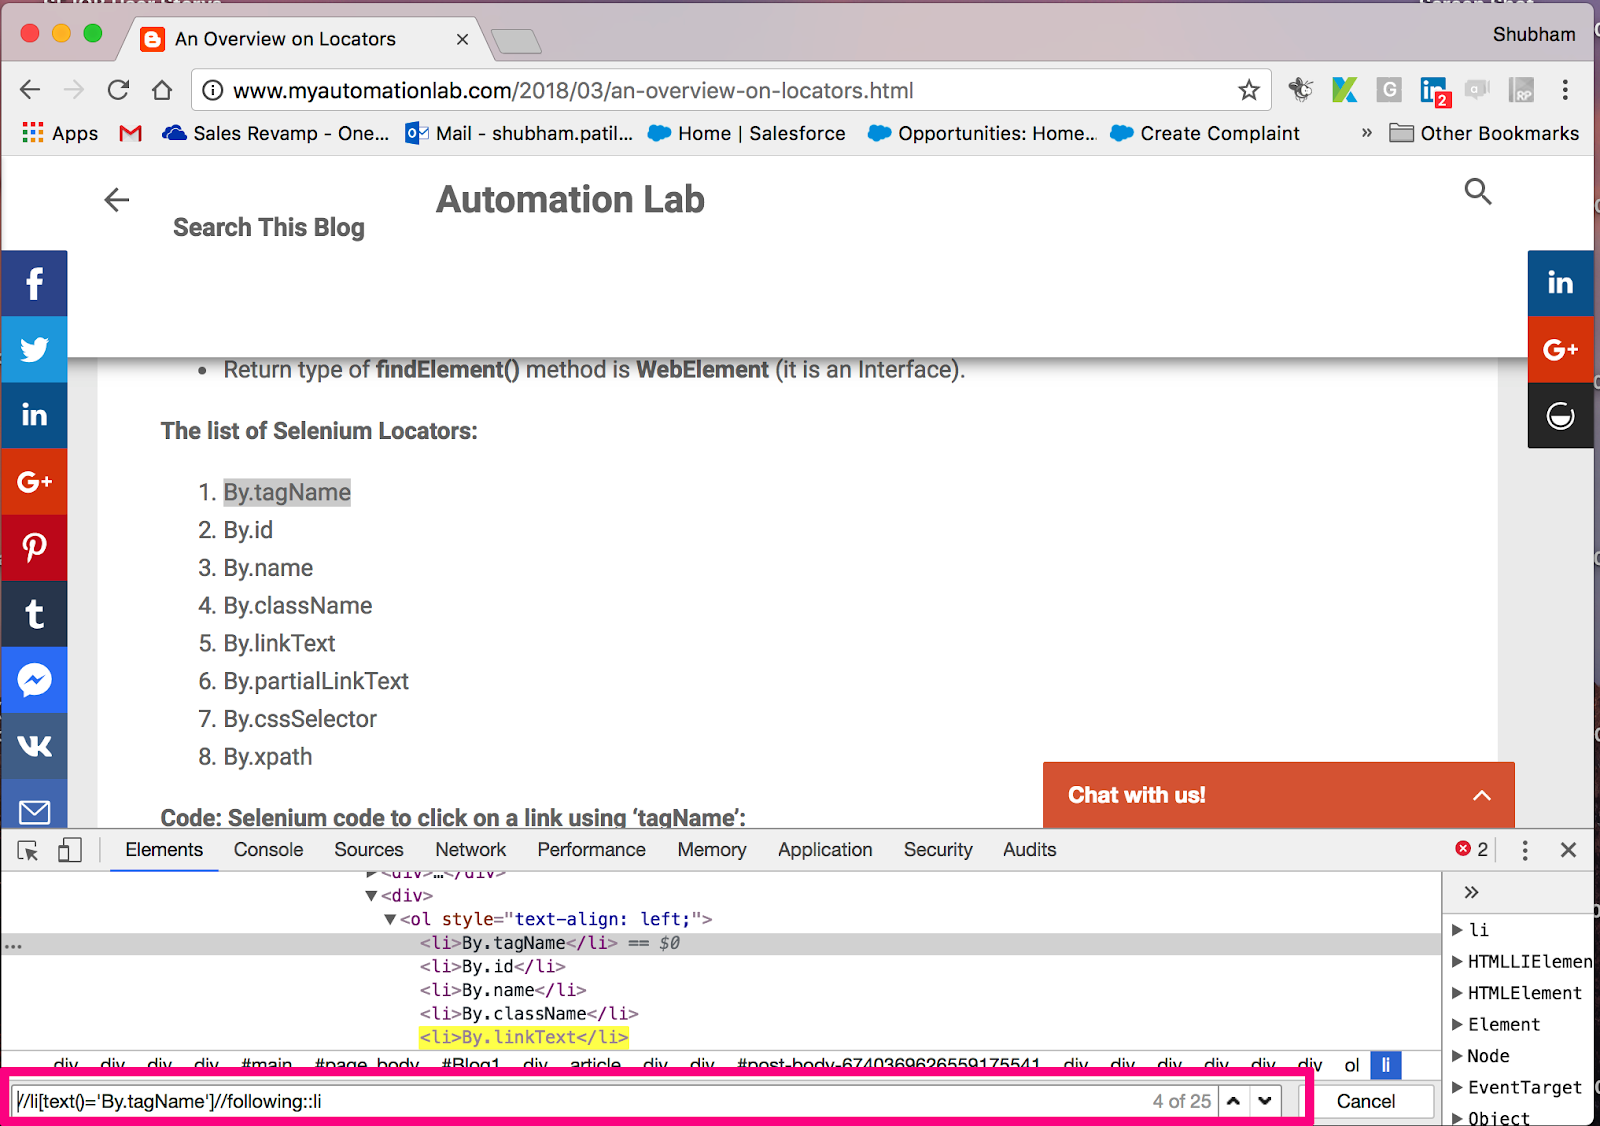Open the Home | Salesforce bookmark
Viewport: 1600px width, 1126px height.
tap(745, 133)
